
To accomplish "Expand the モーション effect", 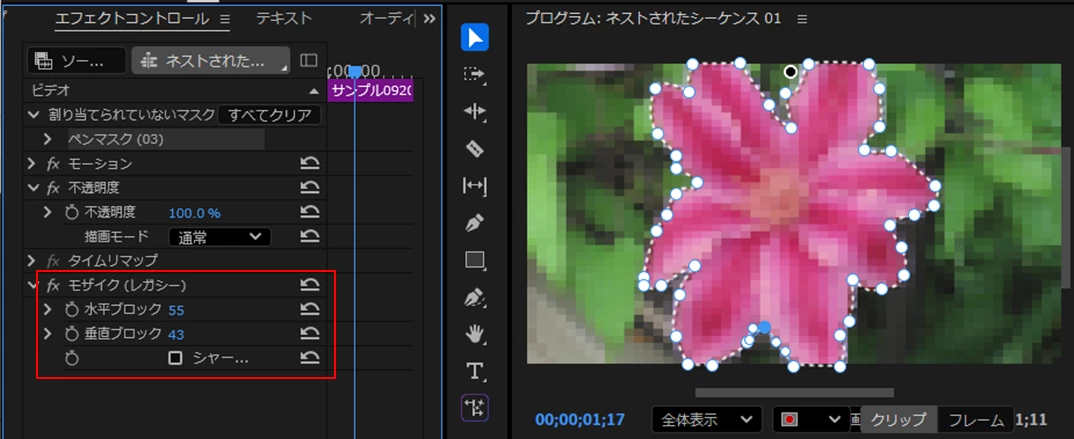I will tap(32, 164).
